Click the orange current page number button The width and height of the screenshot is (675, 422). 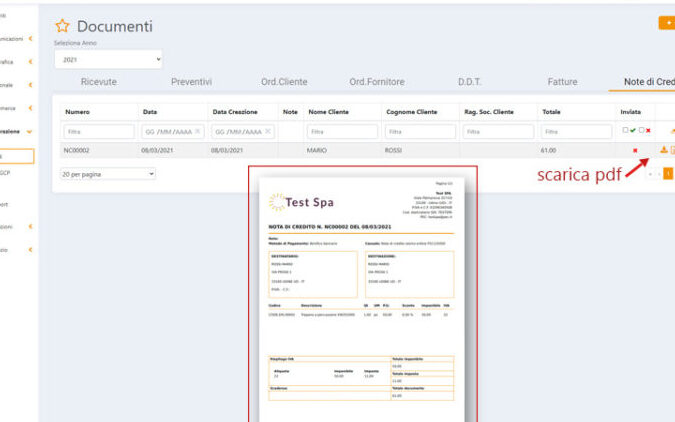pos(668,173)
